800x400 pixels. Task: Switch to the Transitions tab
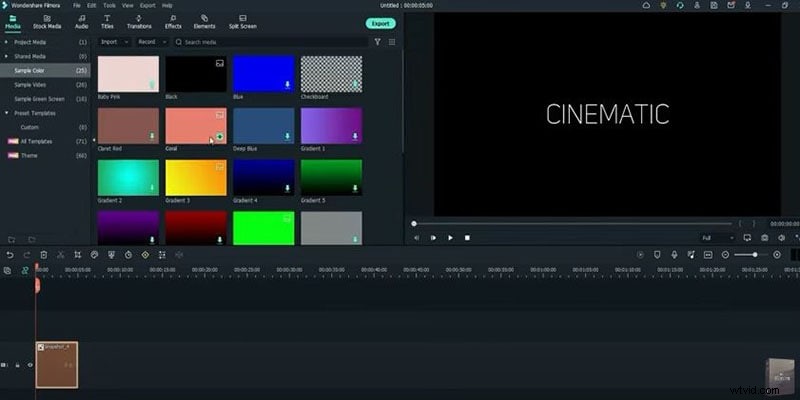point(139,22)
